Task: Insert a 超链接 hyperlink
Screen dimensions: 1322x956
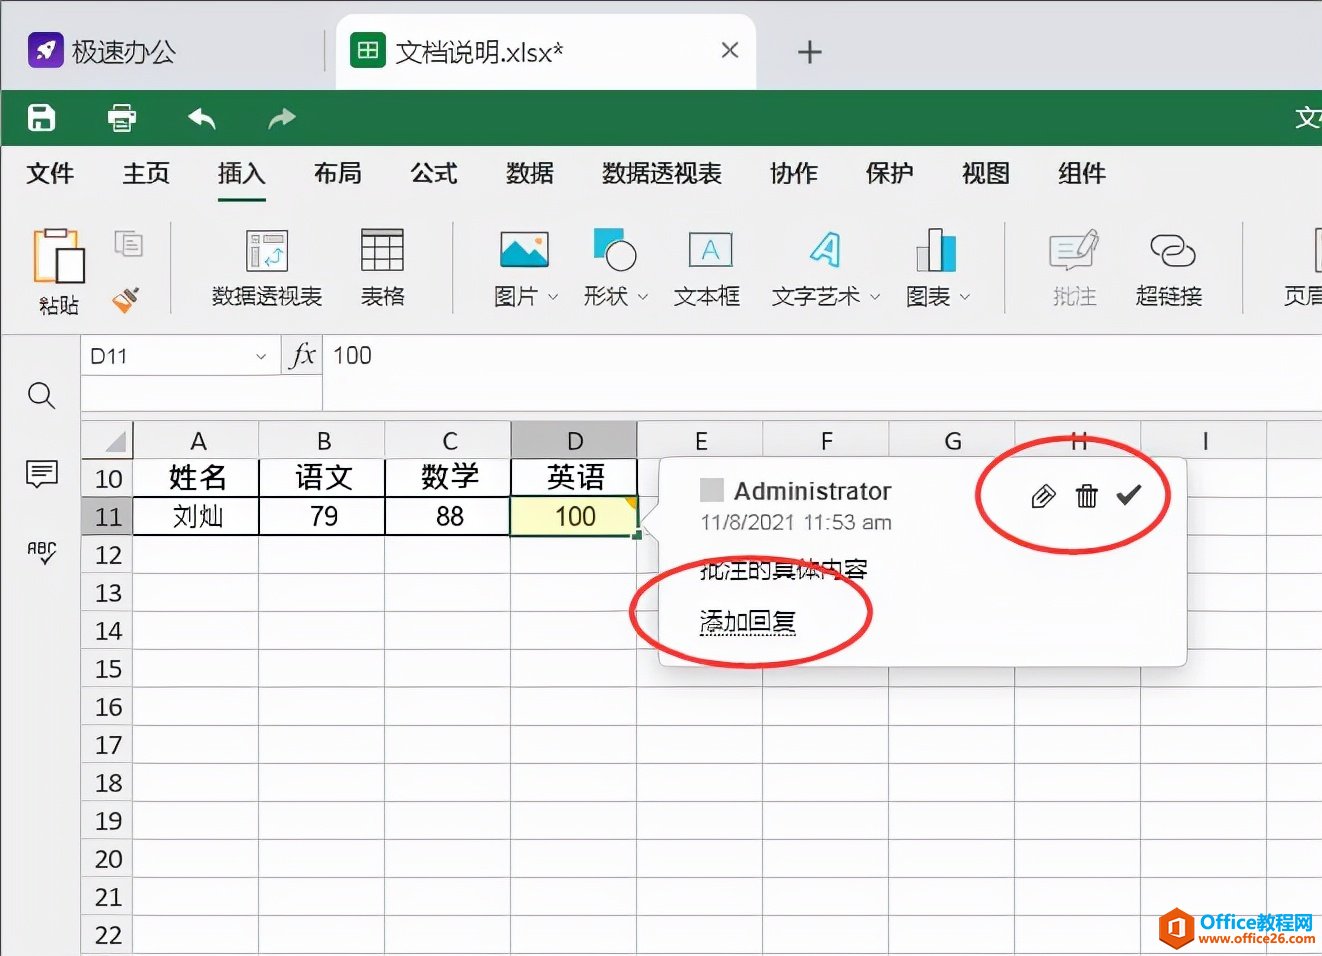Action: [1168, 265]
